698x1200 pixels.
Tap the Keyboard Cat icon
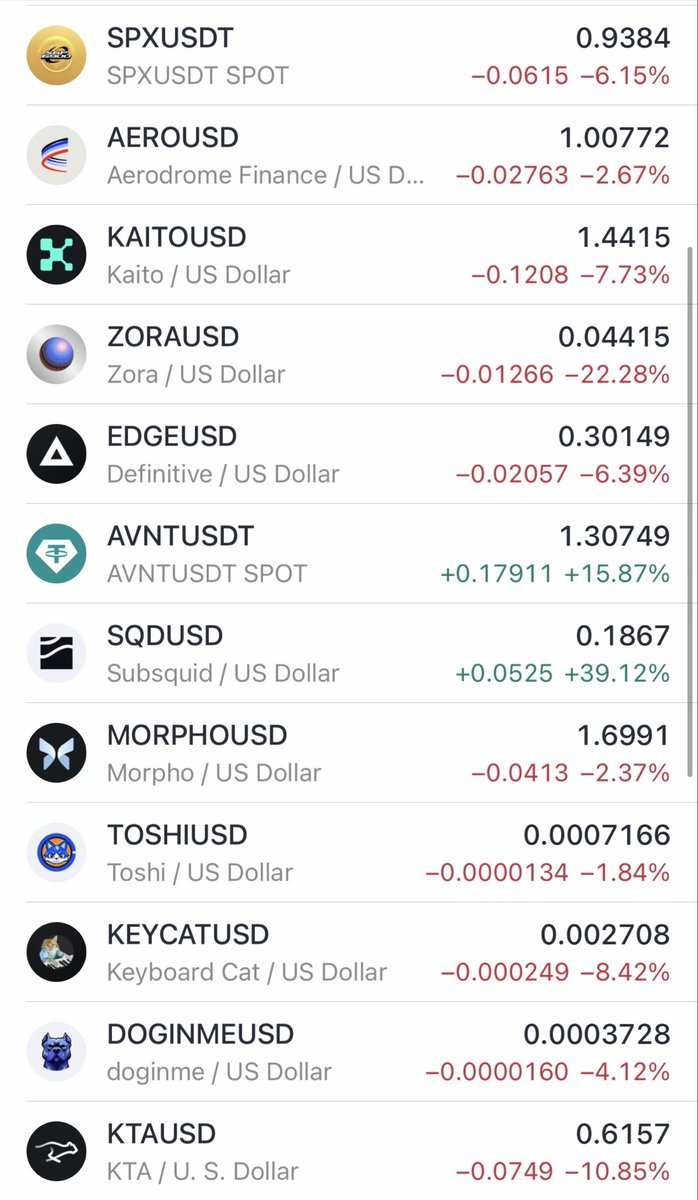coord(56,952)
